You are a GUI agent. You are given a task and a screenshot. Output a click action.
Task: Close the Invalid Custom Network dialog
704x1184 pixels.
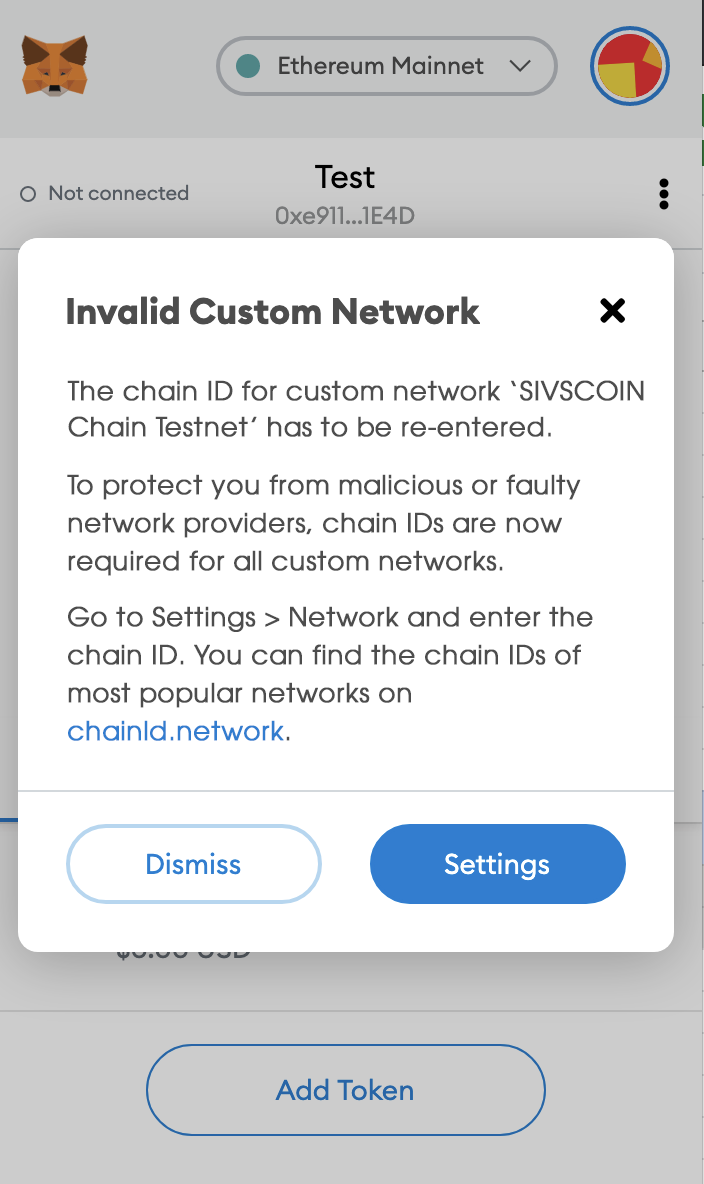tap(612, 311)
